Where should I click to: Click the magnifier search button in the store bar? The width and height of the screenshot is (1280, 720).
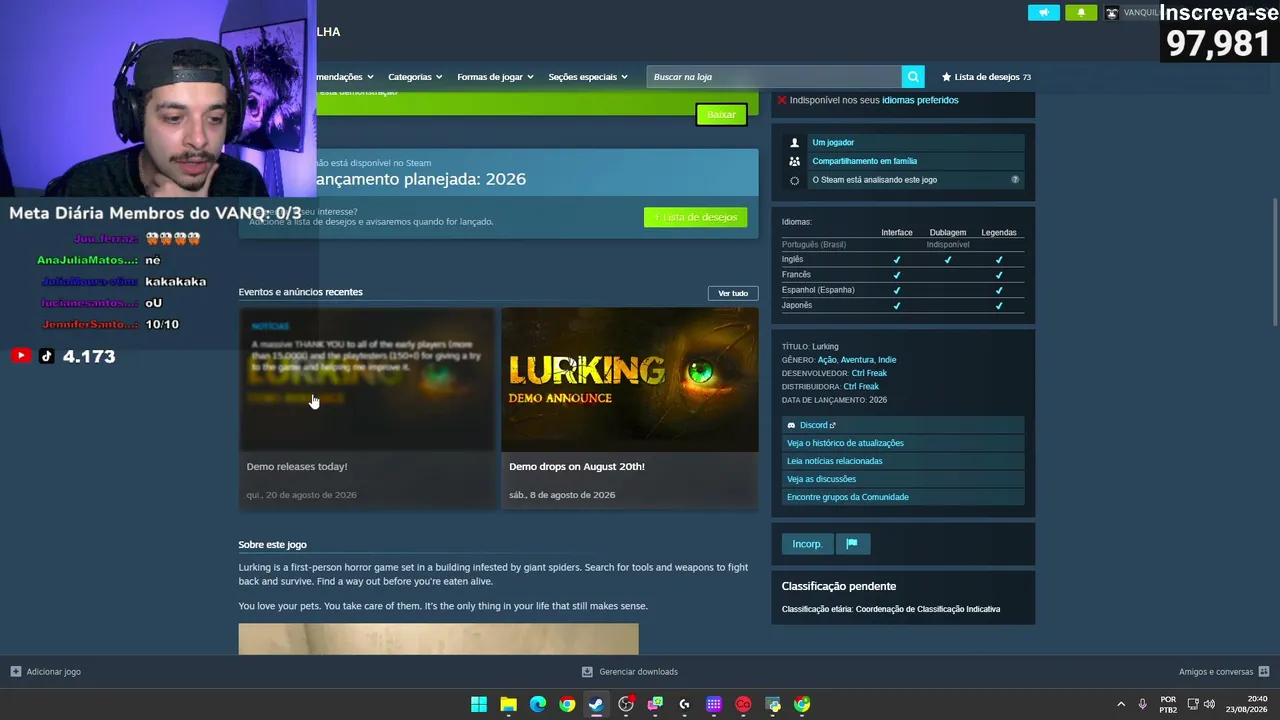[912, 77]
